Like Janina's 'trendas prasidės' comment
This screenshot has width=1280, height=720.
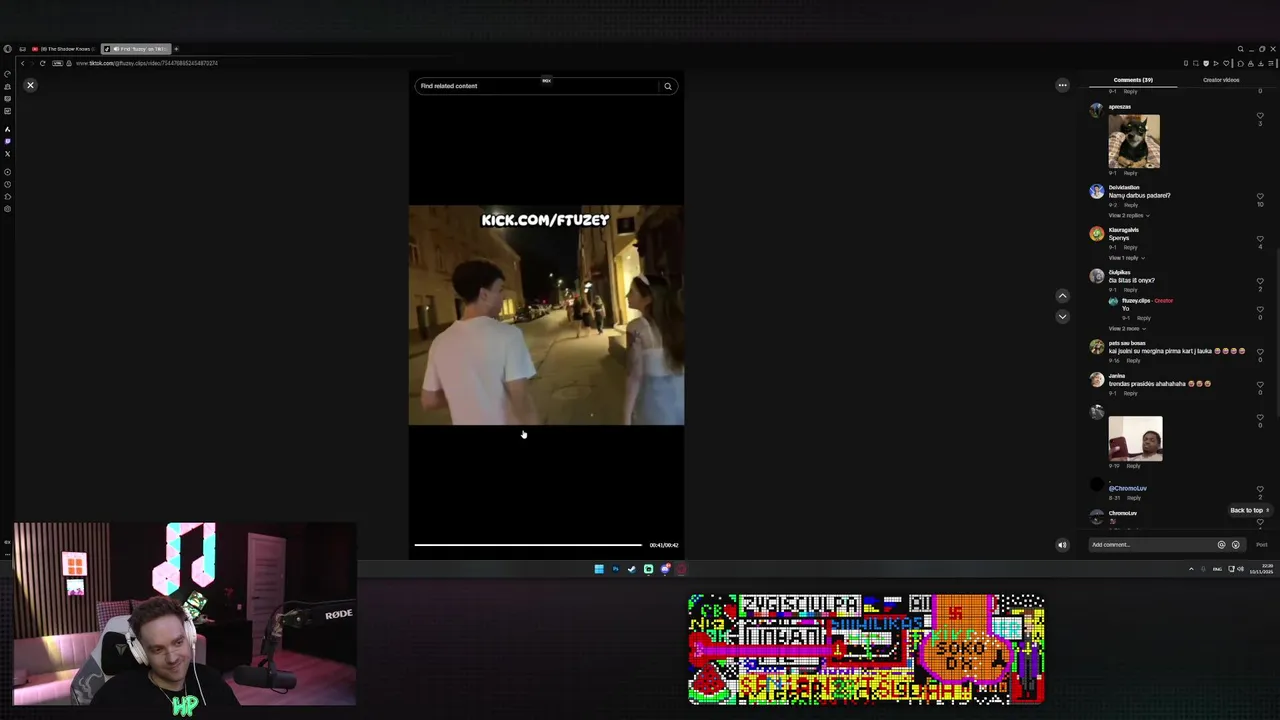pos(1260,384)
